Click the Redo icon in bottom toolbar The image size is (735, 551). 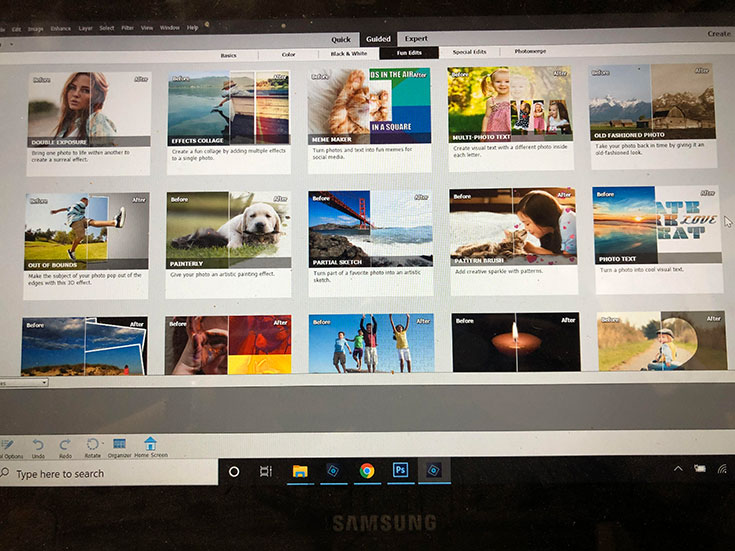point(65,448)
